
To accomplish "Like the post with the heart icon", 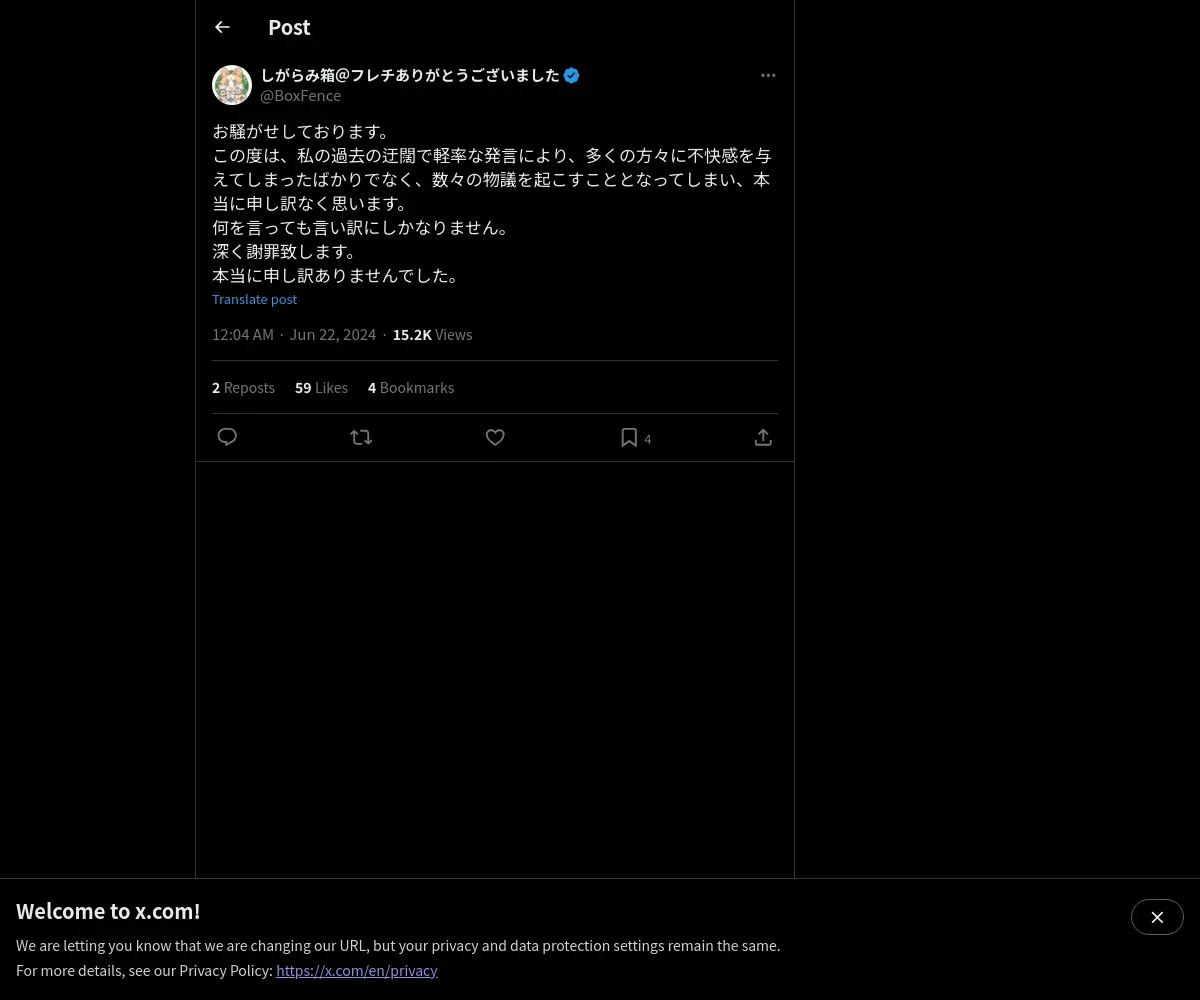I will 495,437.
